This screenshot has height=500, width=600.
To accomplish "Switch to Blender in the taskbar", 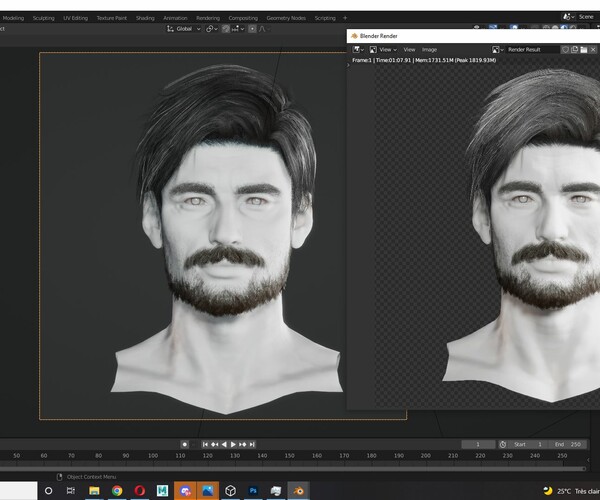I will coord(298,490).
